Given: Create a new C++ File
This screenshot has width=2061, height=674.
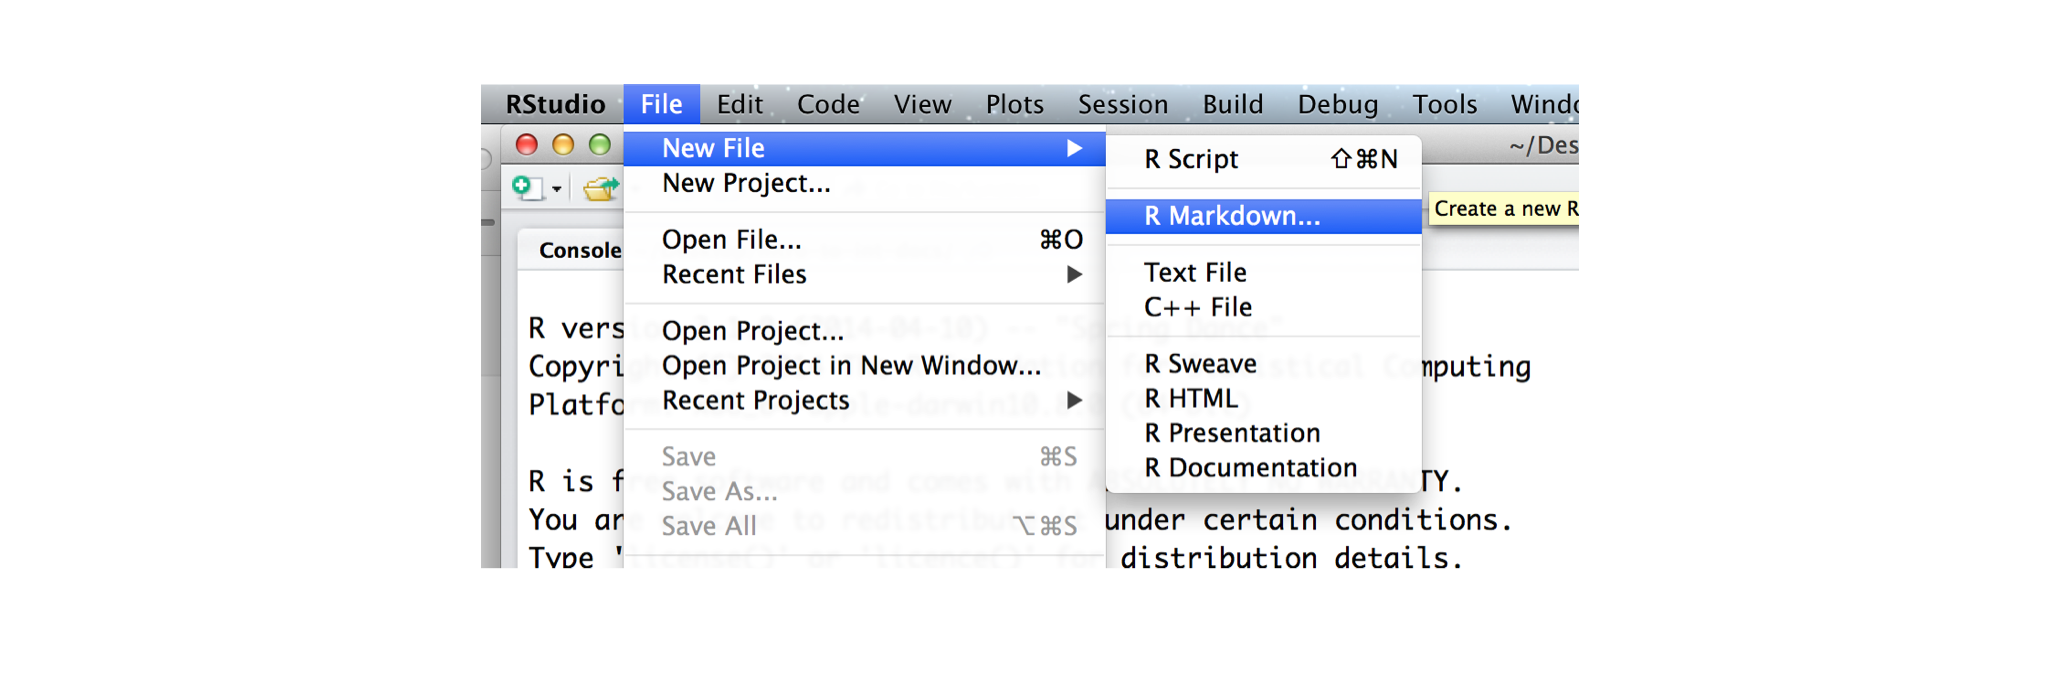Looking at the screenshot, I should point(1198,307).
